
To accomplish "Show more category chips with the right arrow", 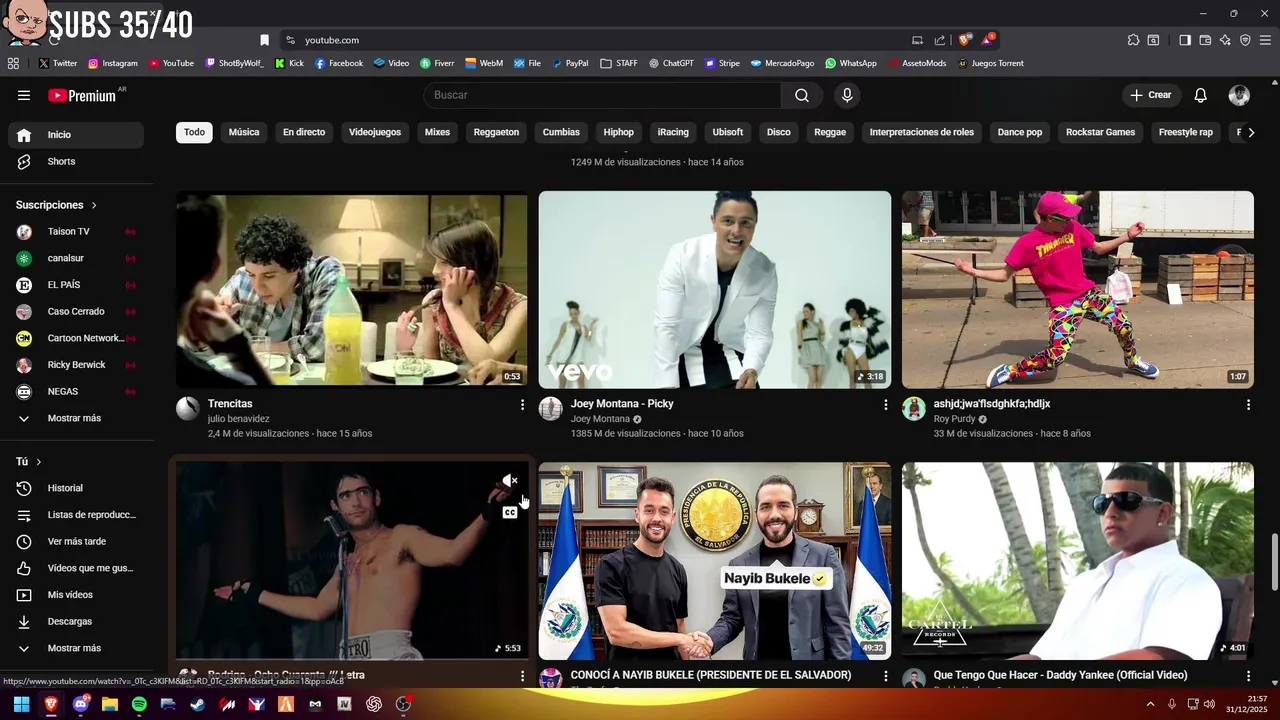I will click(1250, 132).
